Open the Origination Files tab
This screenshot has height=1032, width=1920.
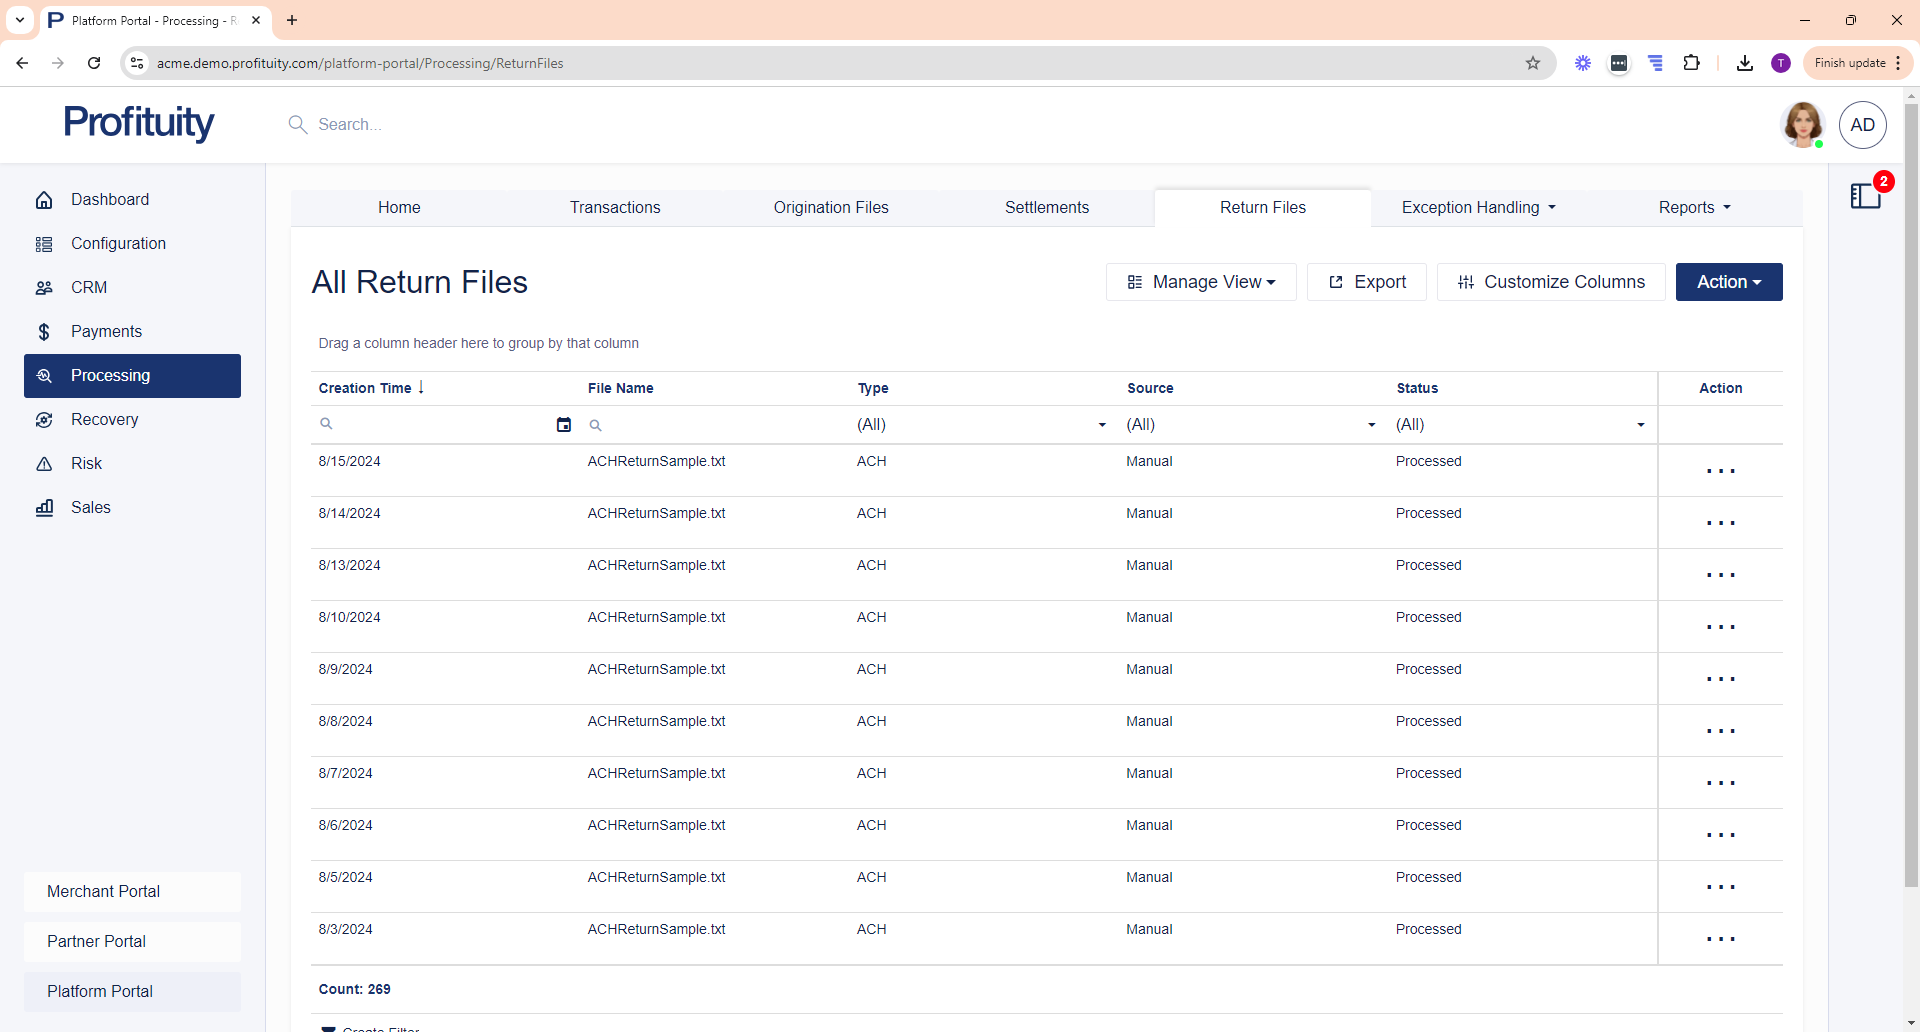pos(830,208)
